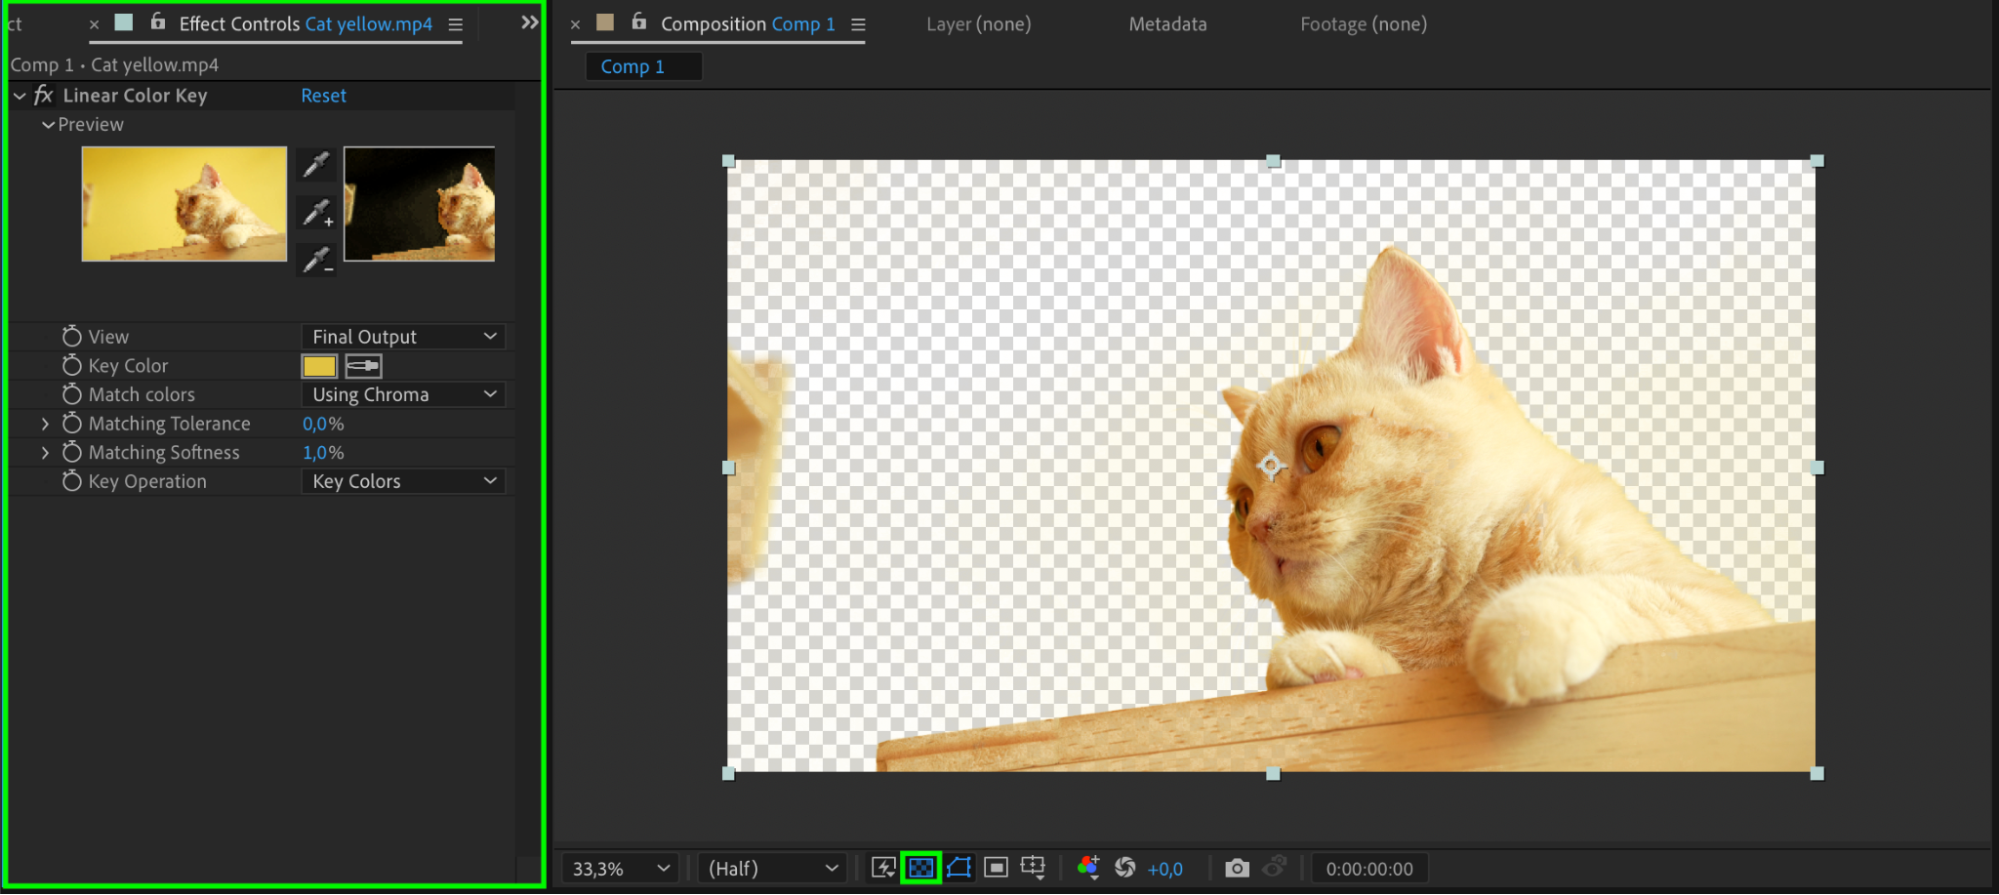The image size is (1999, 895).
Task: Click the Reset Exposure aperture icon
Action: click(1125, 868)
